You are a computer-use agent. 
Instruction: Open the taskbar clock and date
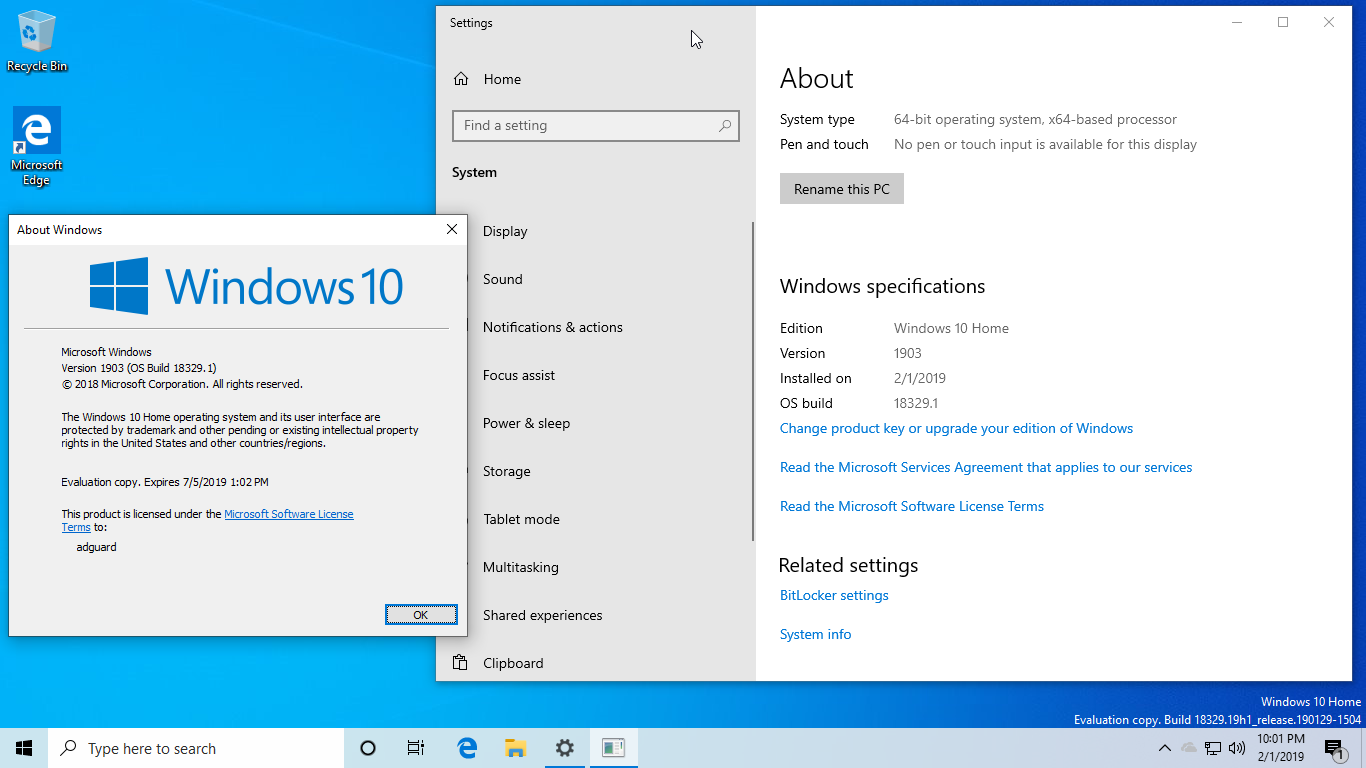tap(1280, 748)
